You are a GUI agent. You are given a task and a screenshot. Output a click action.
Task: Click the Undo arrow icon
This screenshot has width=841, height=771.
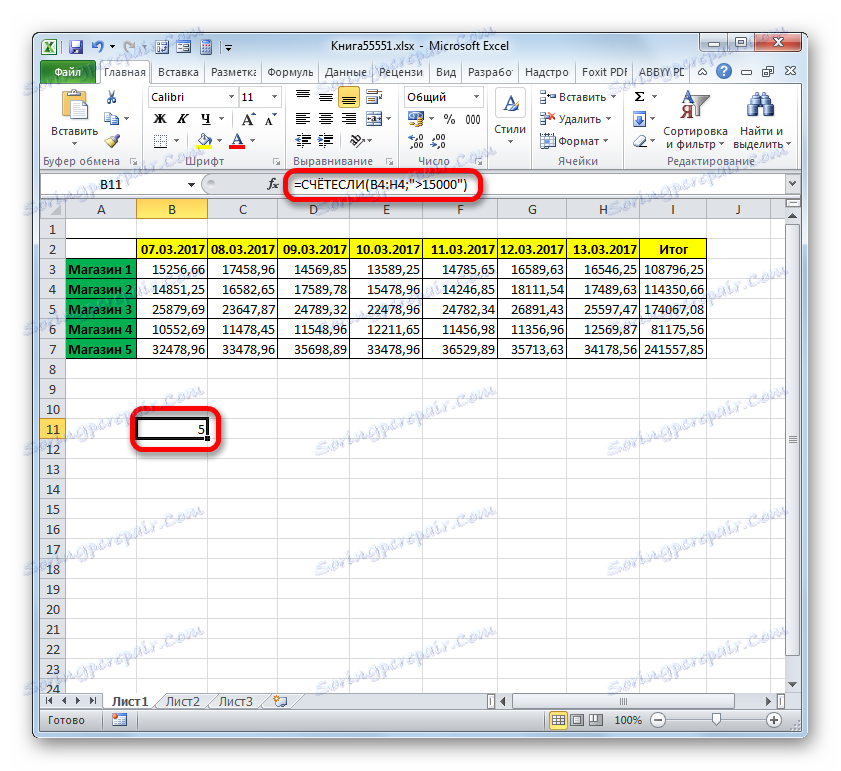tap(98, 47)
